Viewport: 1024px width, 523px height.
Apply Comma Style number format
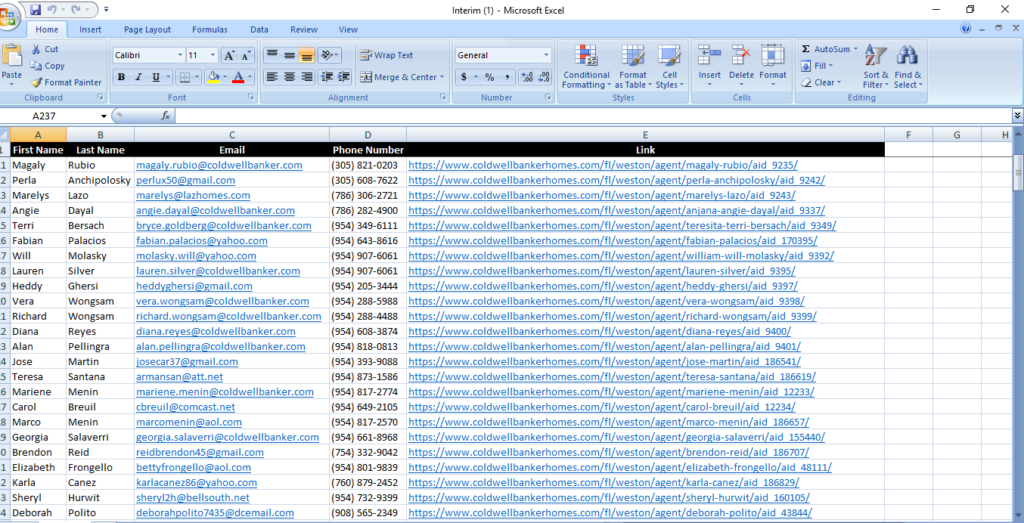pos(507,77)
